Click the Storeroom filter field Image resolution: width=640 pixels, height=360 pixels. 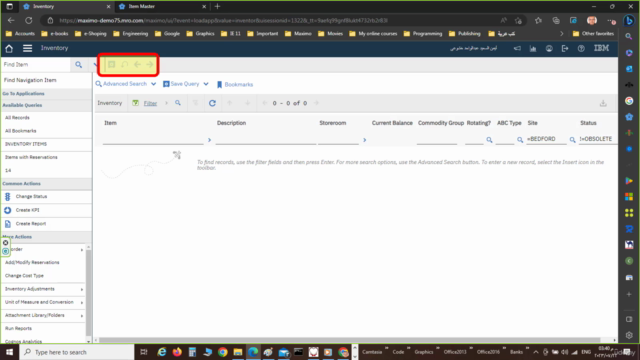point(338,140)
